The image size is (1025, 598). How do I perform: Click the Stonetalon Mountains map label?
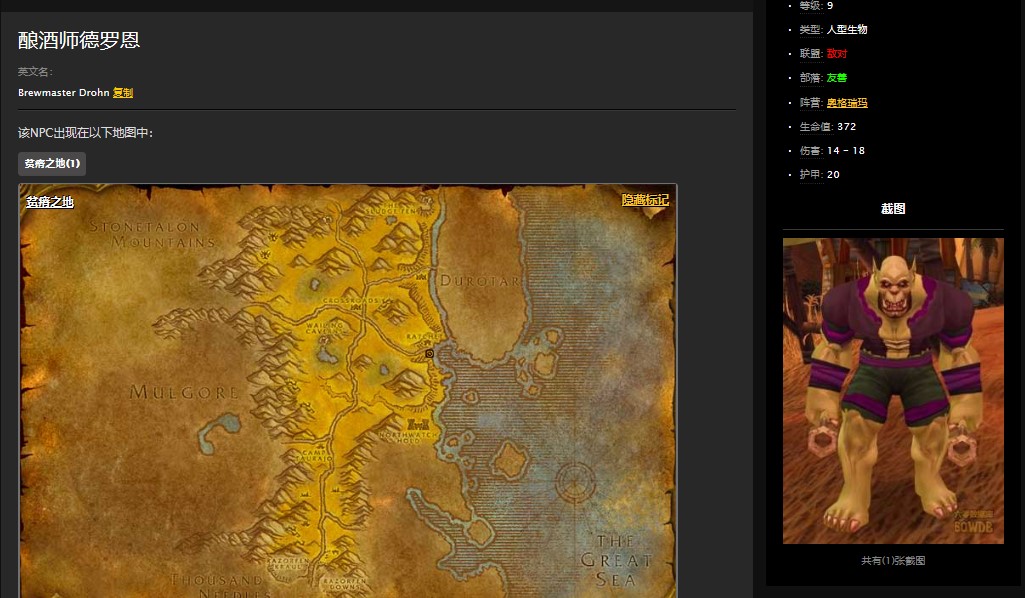[152, 234]
